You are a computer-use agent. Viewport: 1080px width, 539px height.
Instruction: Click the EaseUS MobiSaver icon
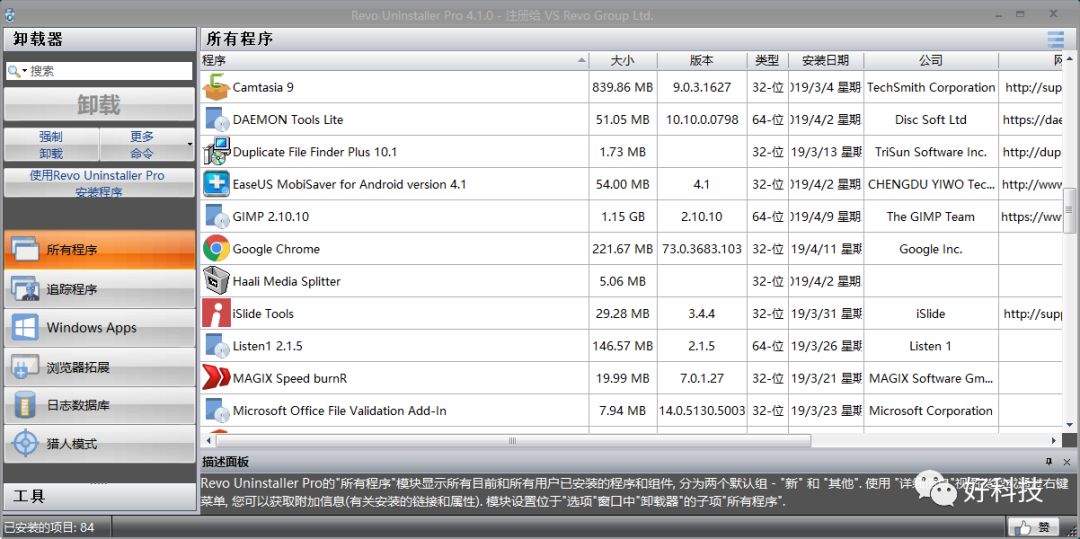tap(216, 184)
